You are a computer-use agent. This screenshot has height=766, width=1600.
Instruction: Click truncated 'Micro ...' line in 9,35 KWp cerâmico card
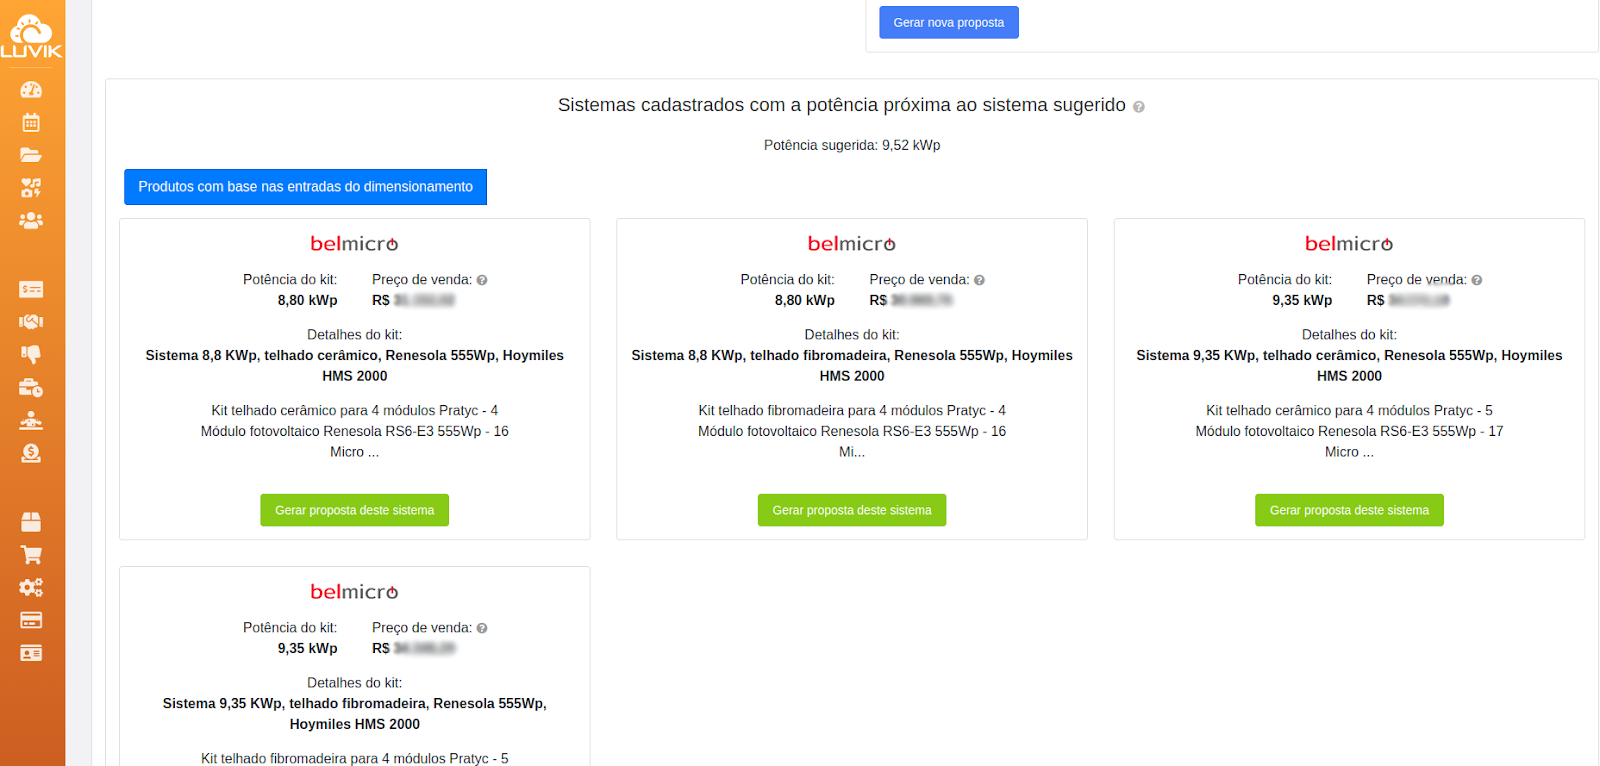tap(1349, 453)
